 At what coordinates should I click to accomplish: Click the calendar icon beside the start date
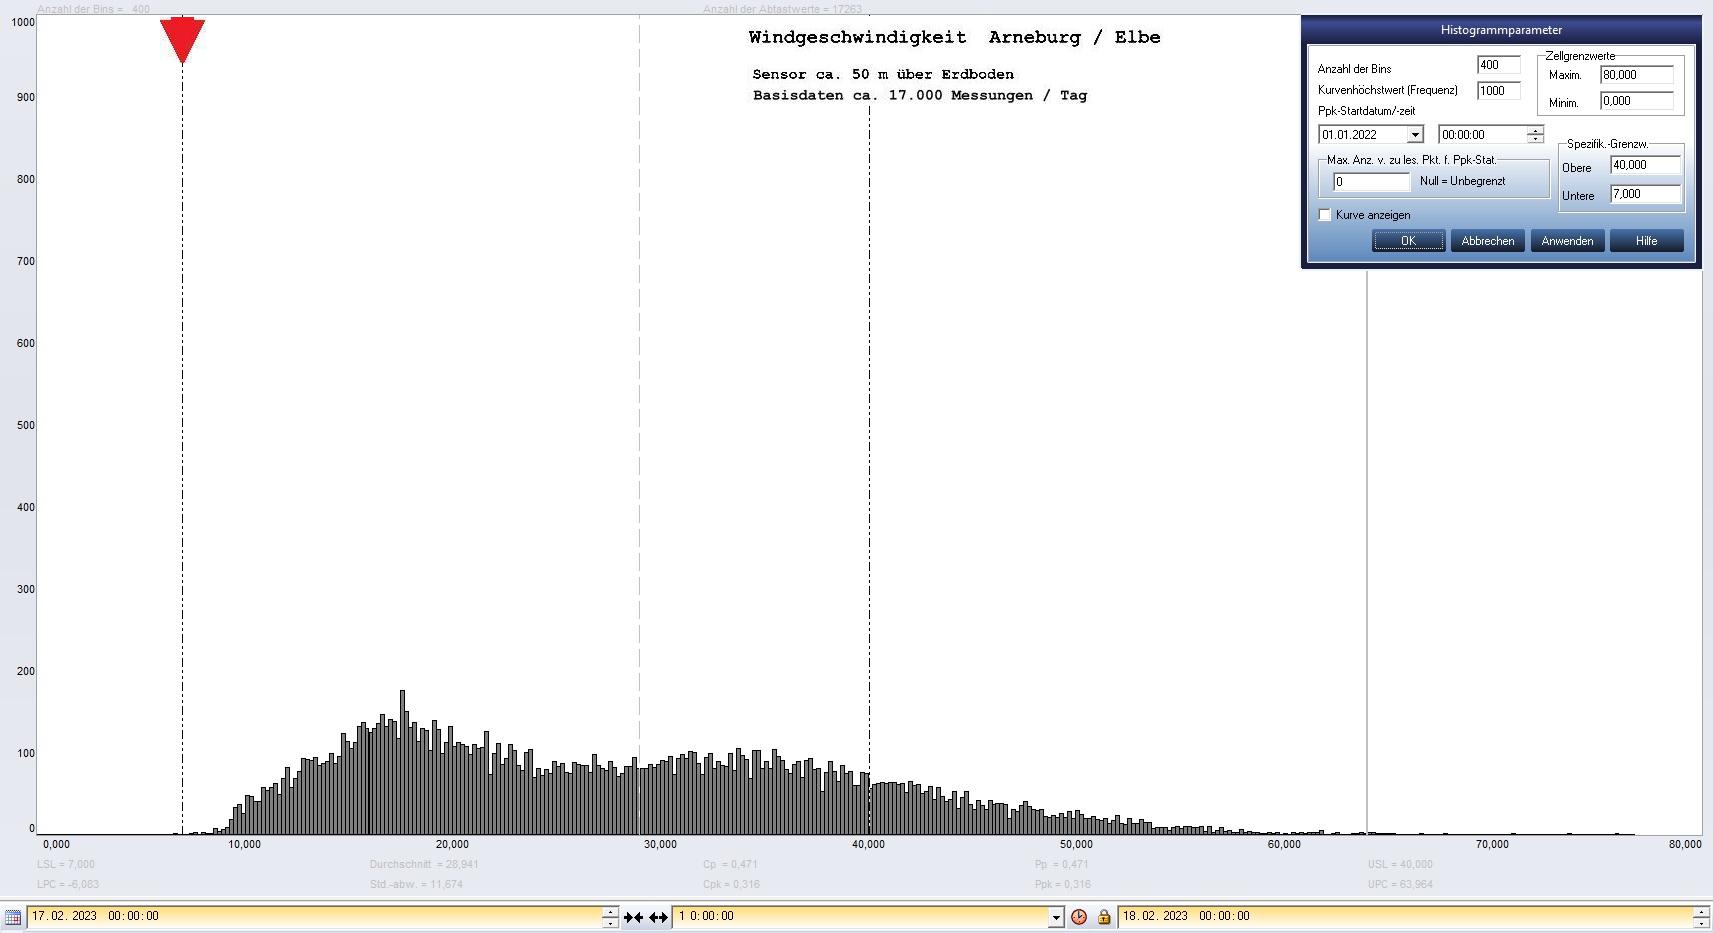(x=12, y=917)
